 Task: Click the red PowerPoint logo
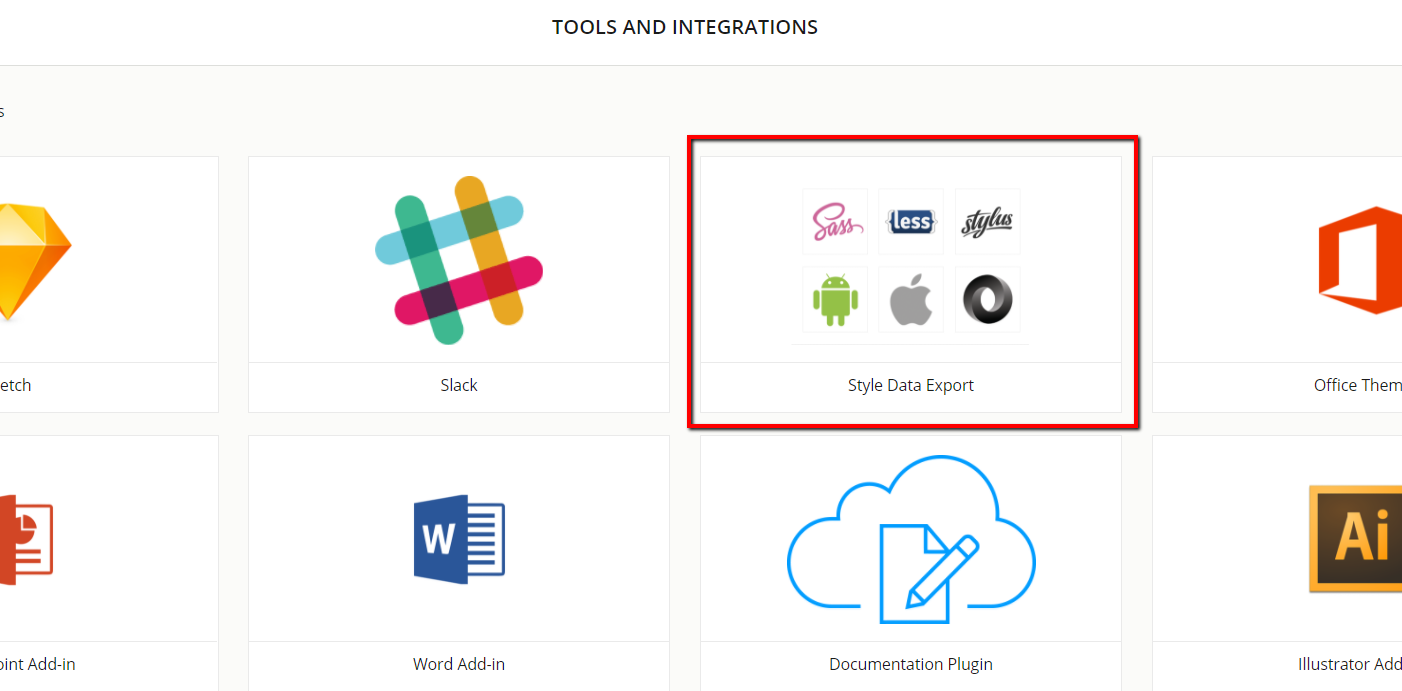(x=26, y=539)
